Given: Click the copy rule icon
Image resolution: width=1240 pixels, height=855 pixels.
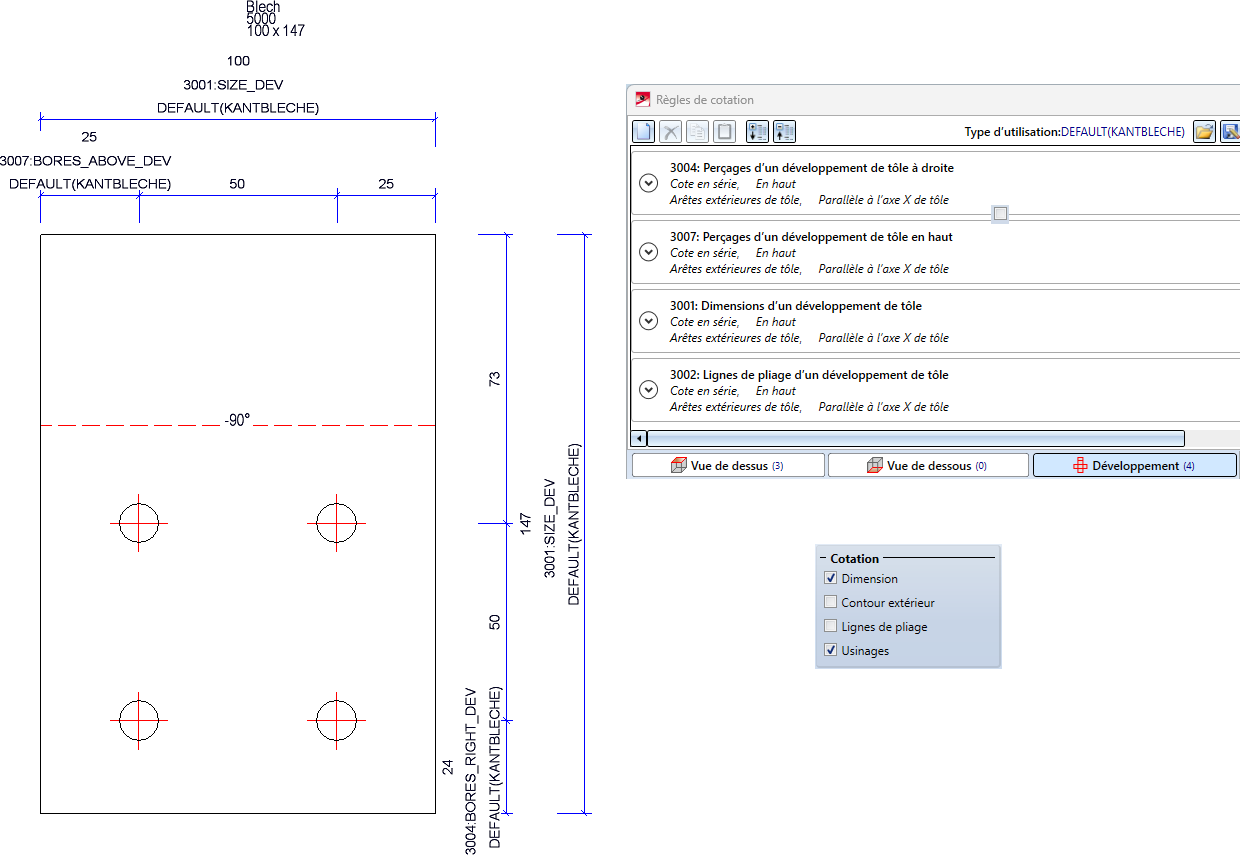Looking at the screenshot, I should [697, 131].
